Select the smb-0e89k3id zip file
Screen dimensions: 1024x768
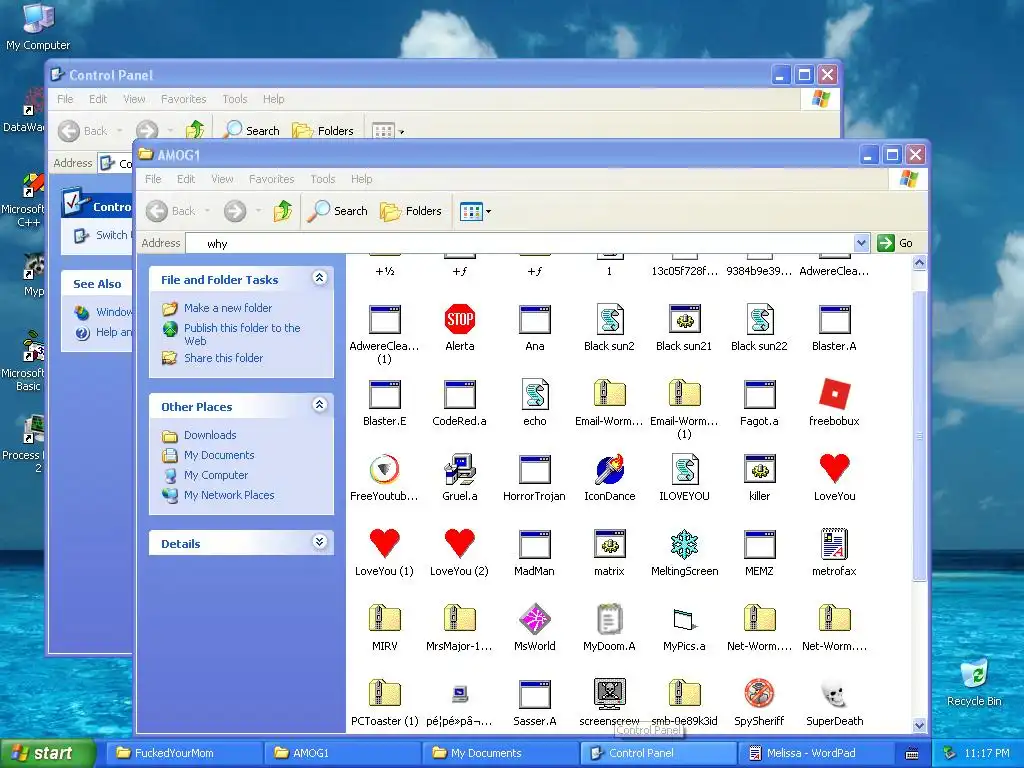(684, 694)
